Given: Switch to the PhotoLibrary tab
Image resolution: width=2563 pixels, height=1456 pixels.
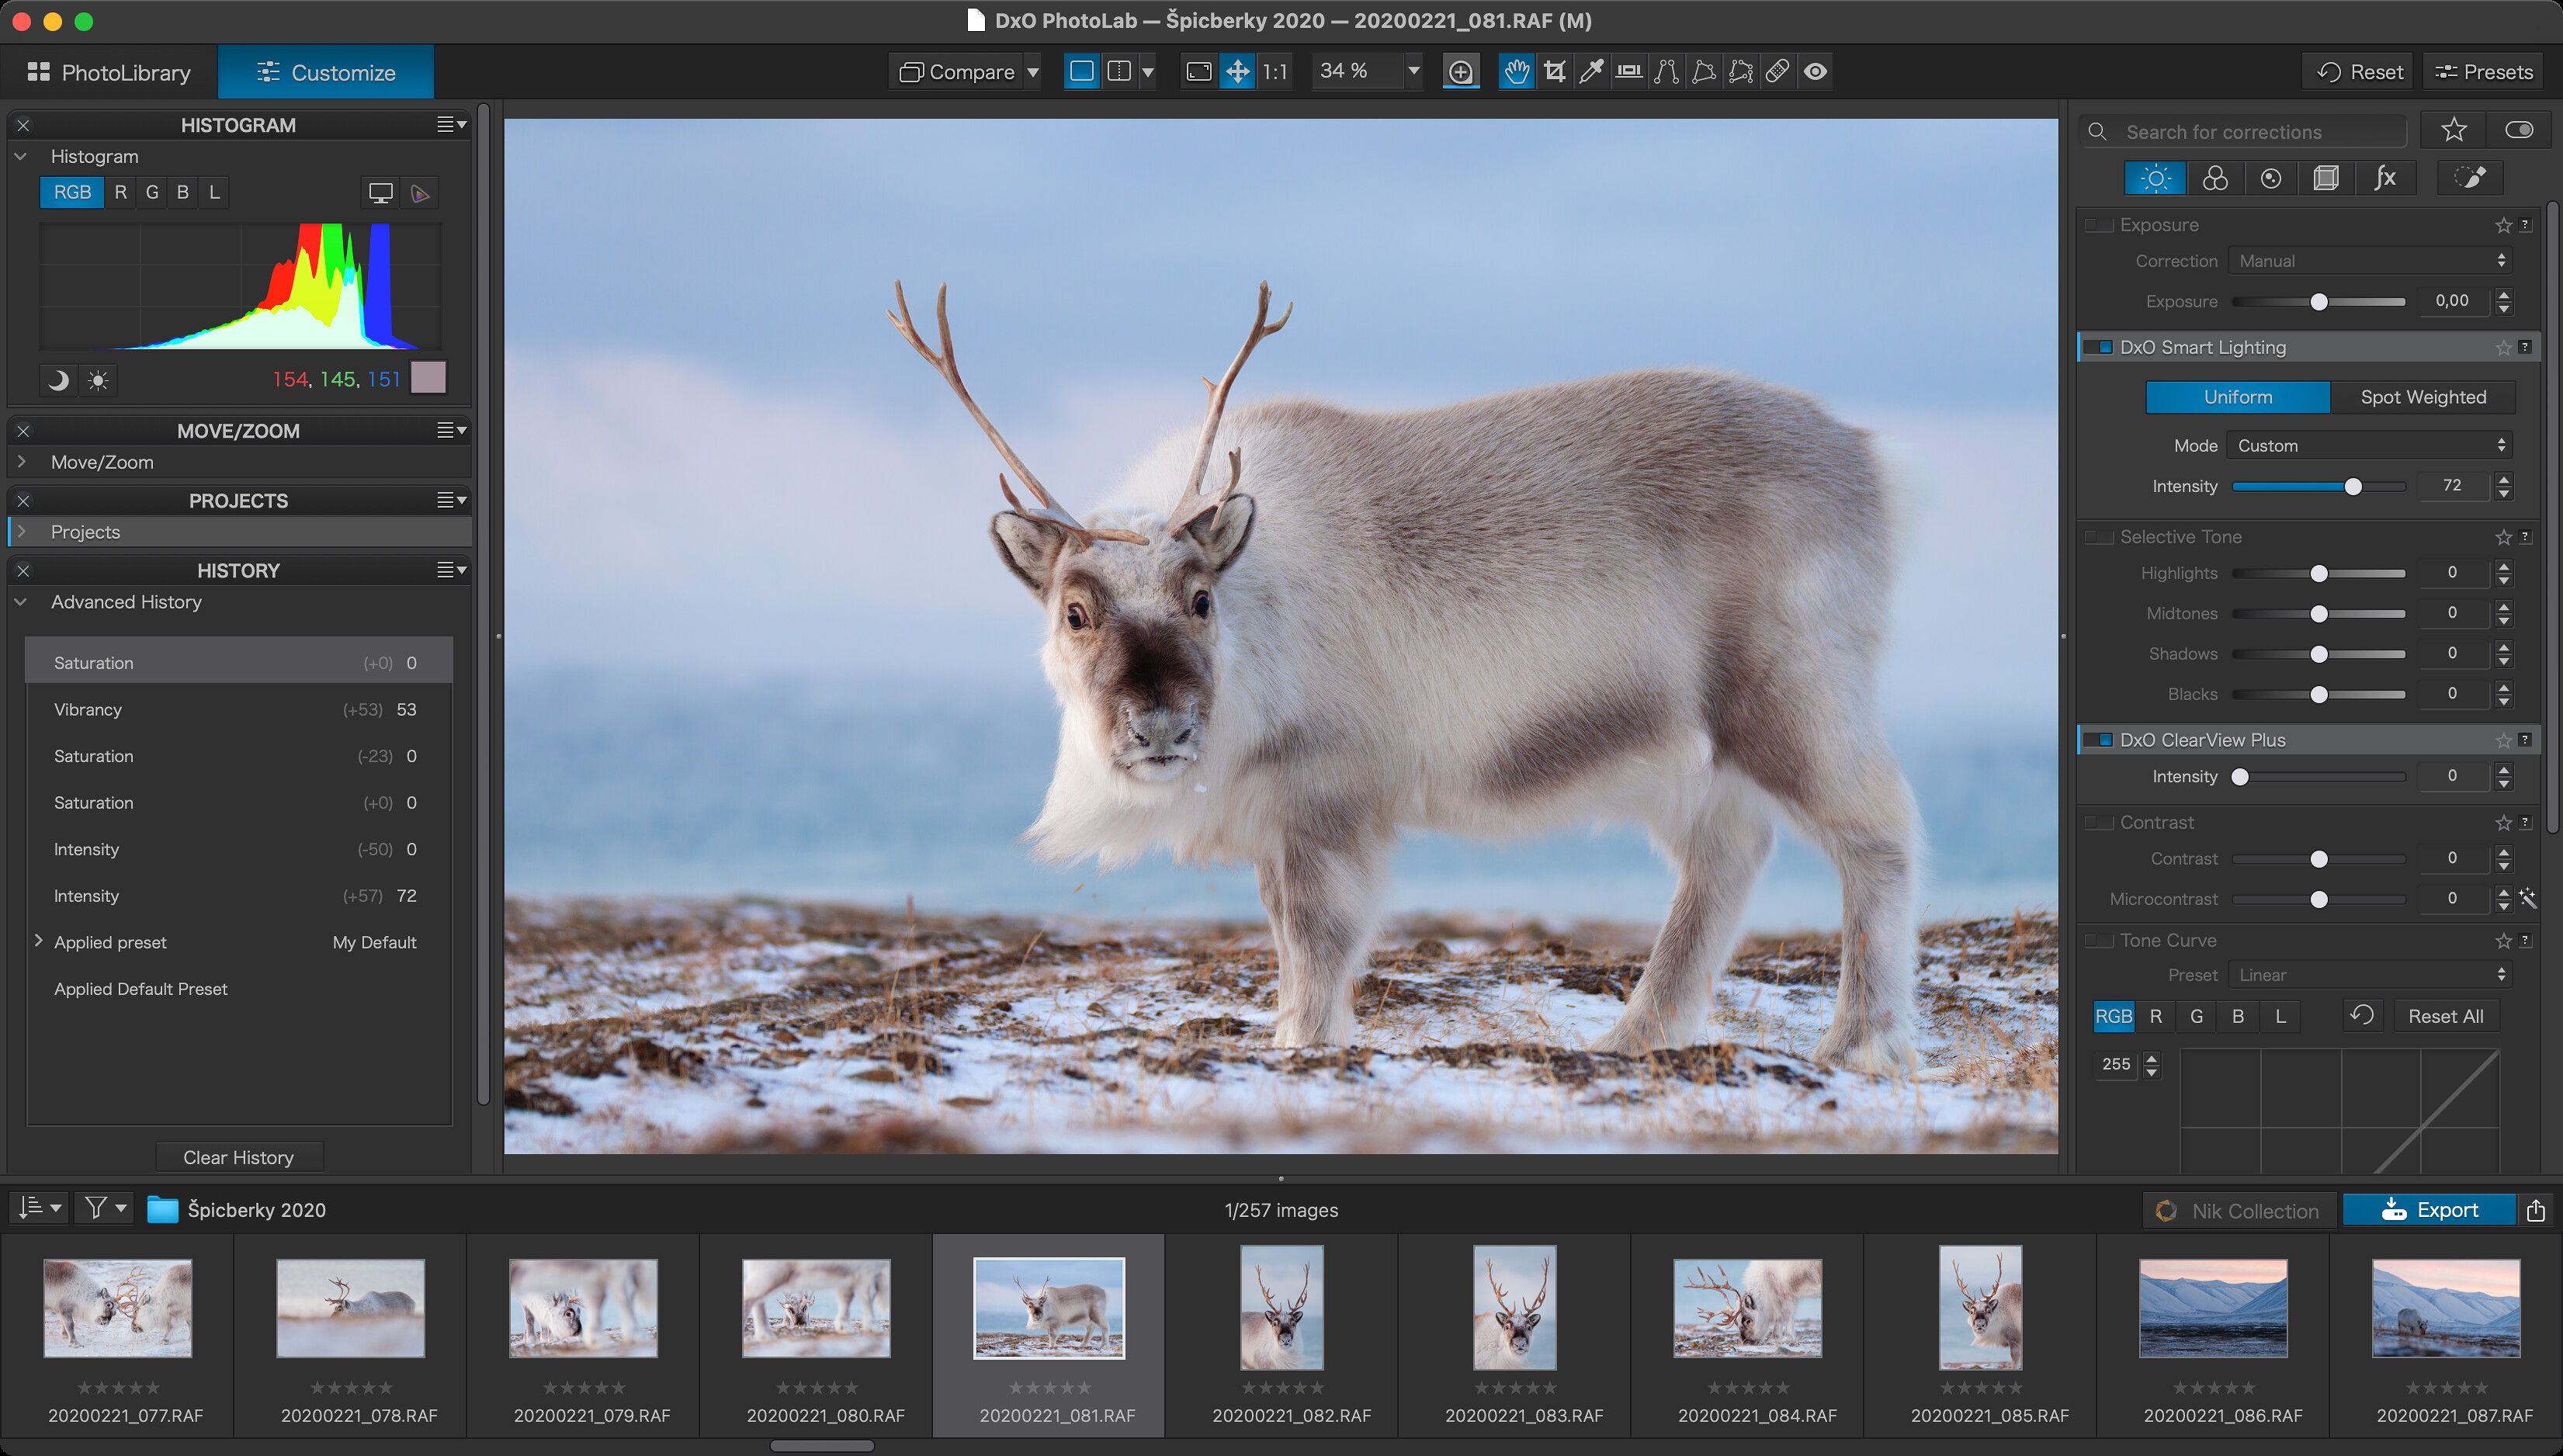Looking at the screenshot, I should pyautogui.click(x=109, y=72).
